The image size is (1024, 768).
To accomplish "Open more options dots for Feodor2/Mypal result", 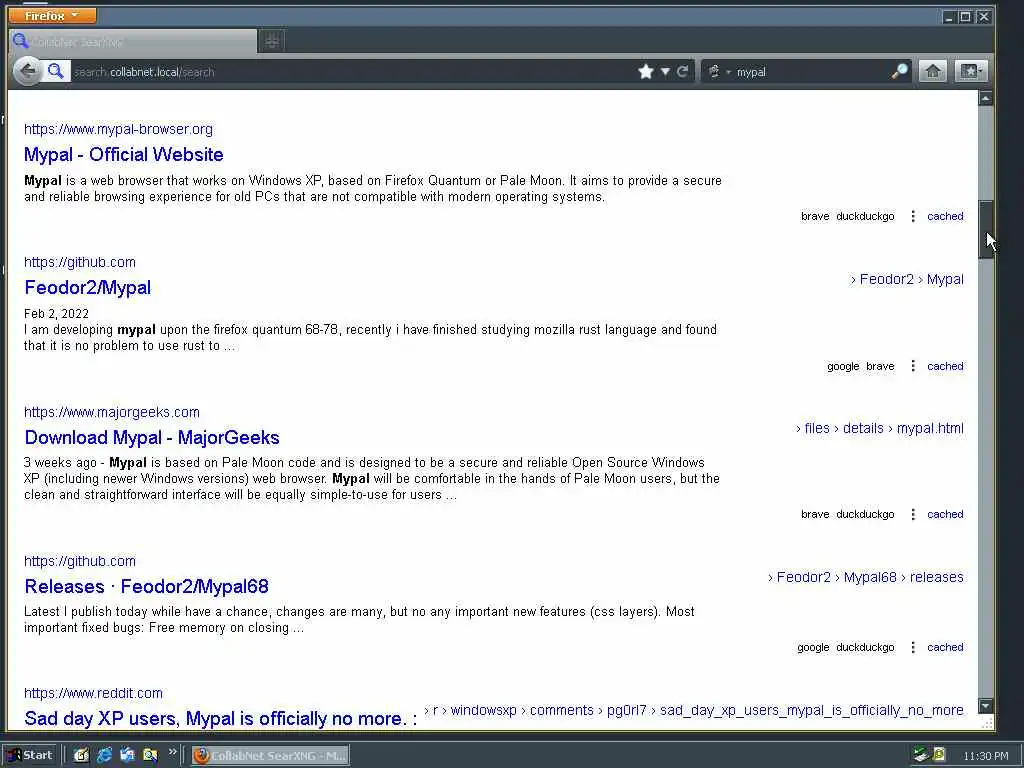I will click(912, 366).
